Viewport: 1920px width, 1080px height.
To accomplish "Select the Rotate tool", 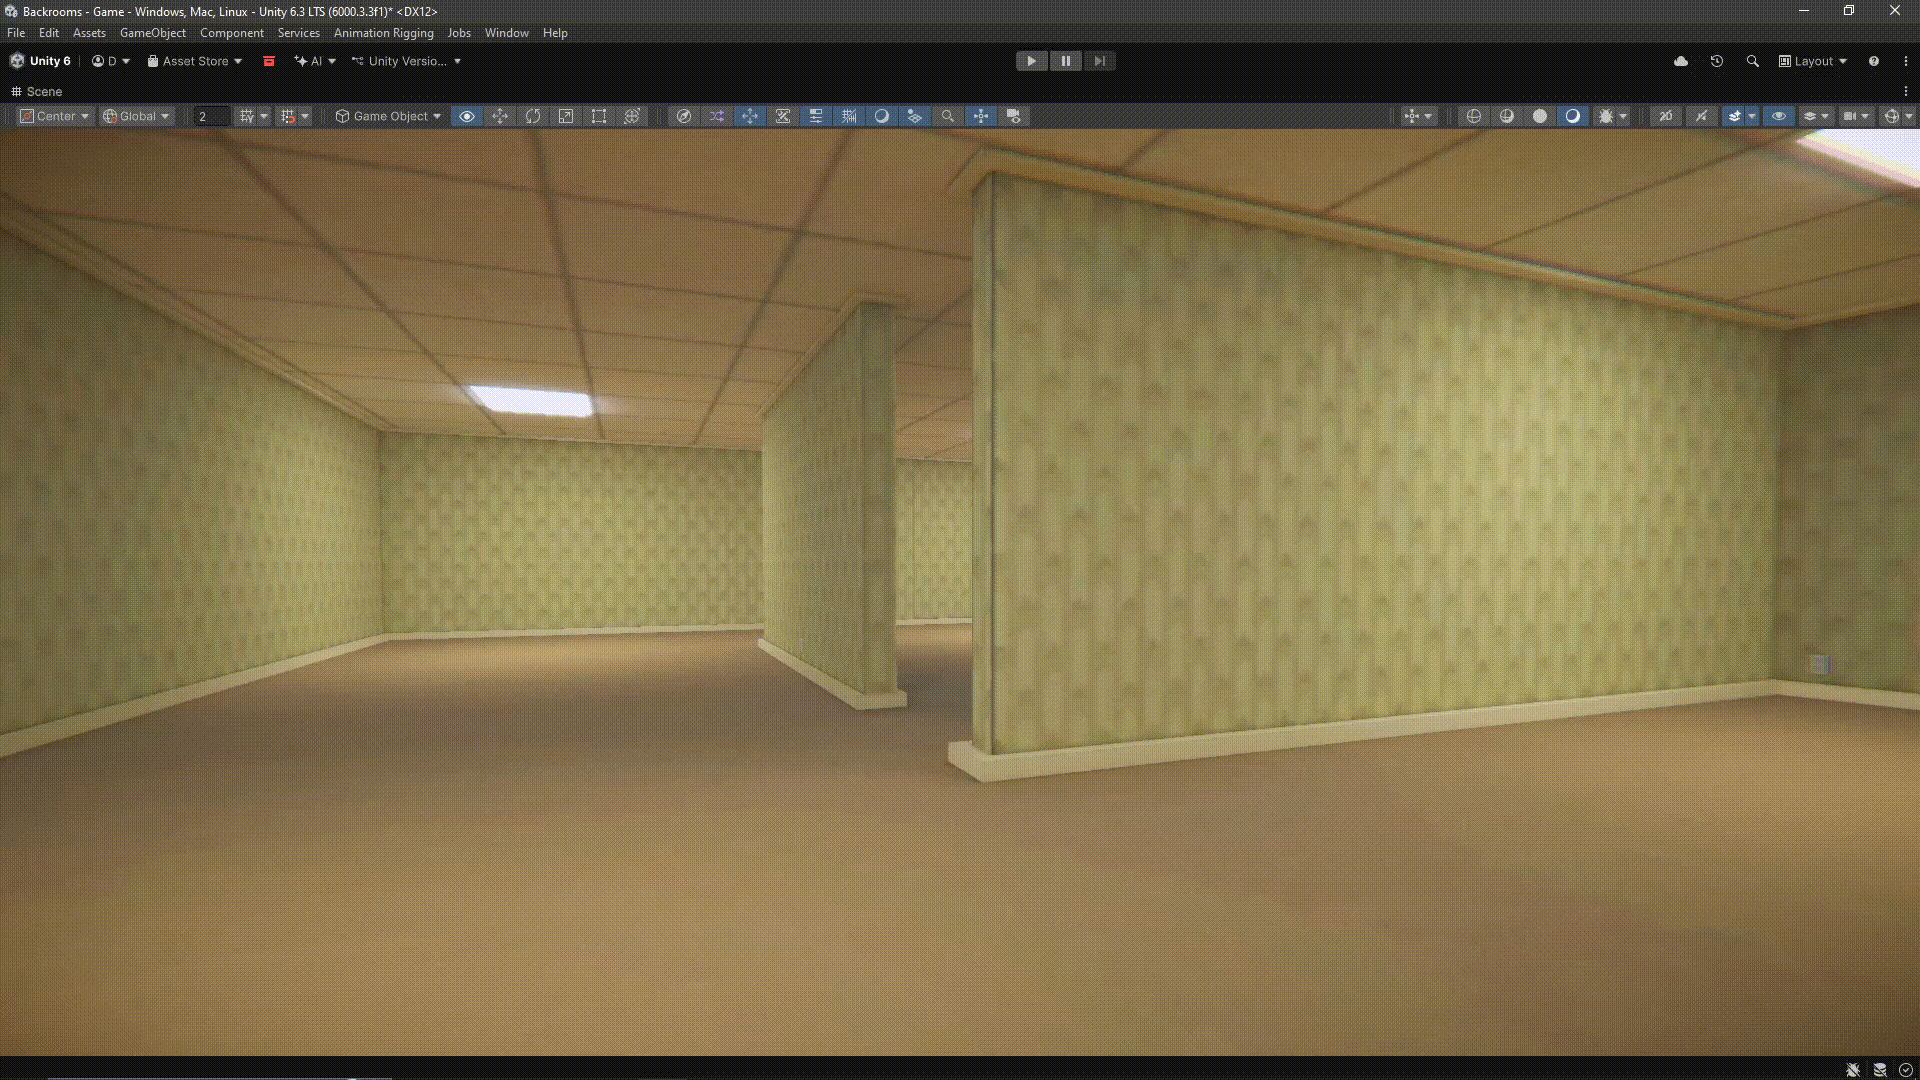I will point(533,116).
